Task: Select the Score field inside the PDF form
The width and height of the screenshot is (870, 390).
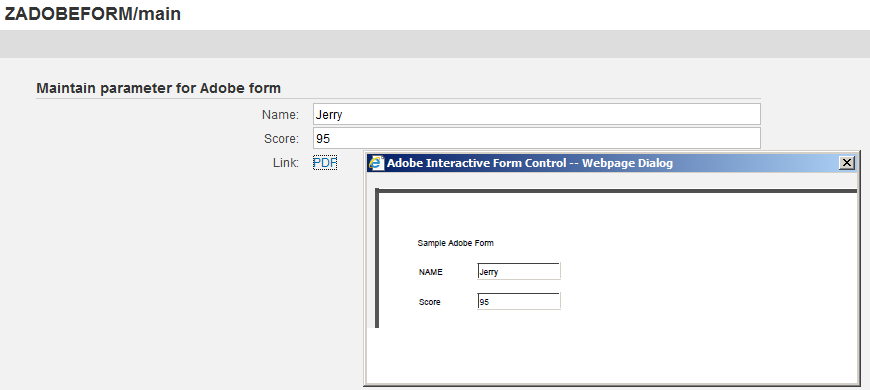Action: (x=519, y=301)
